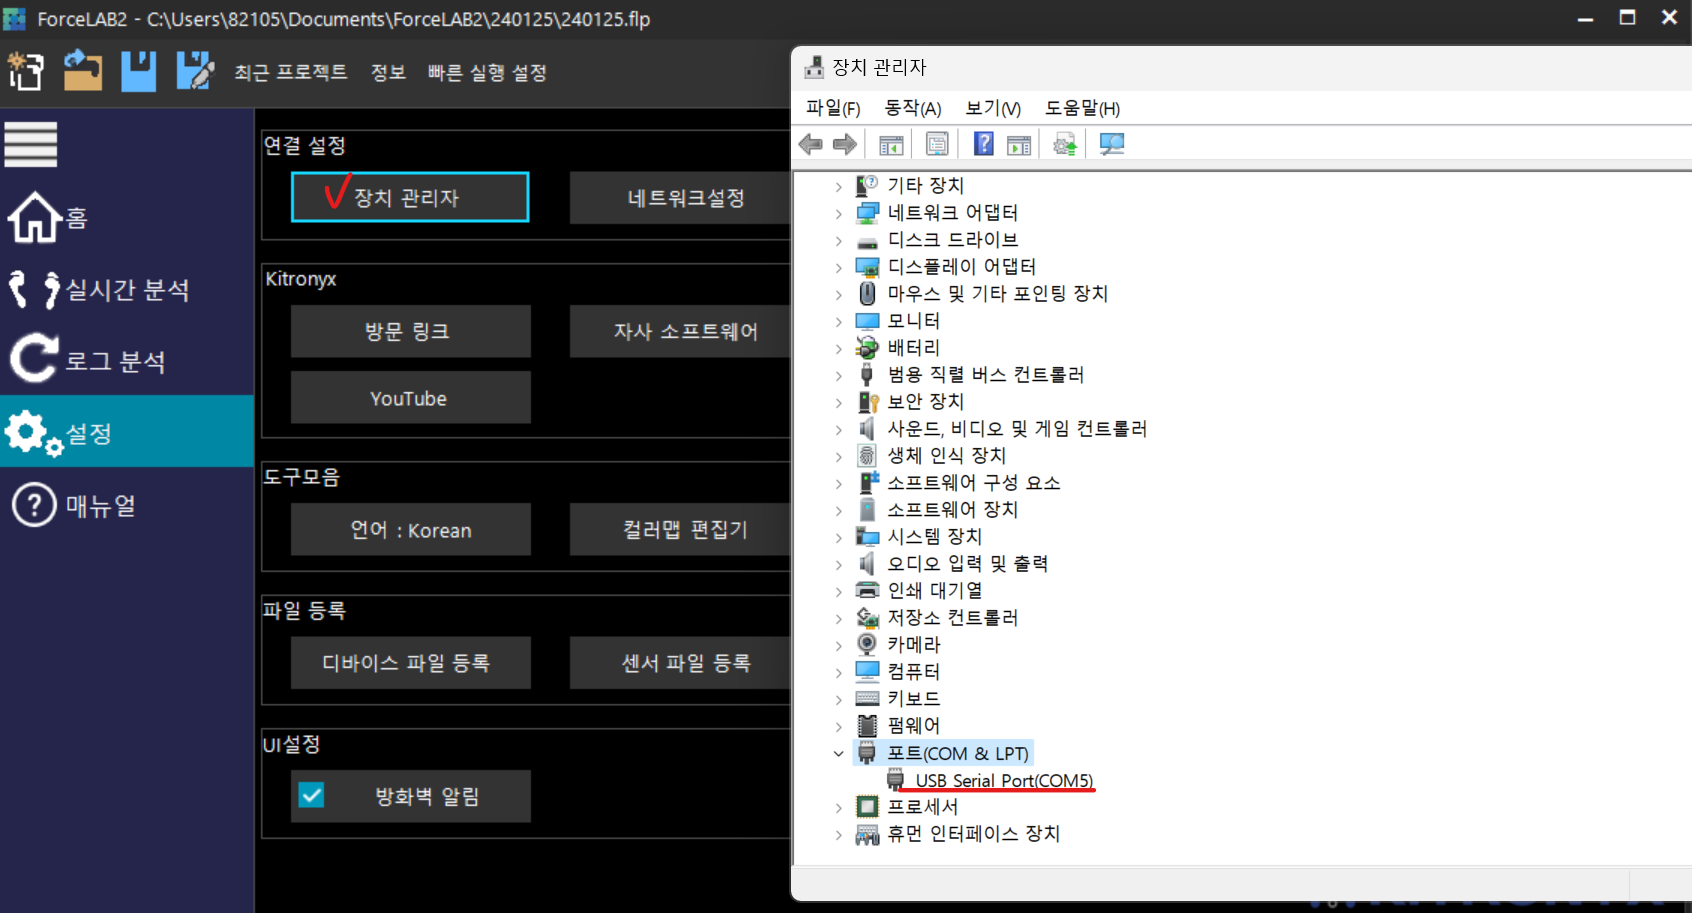Open 빠른 실행 설정 in top bar
The height and width of the screenshot is (913, 1692).
pyautogui.click(x=487, y=72)
